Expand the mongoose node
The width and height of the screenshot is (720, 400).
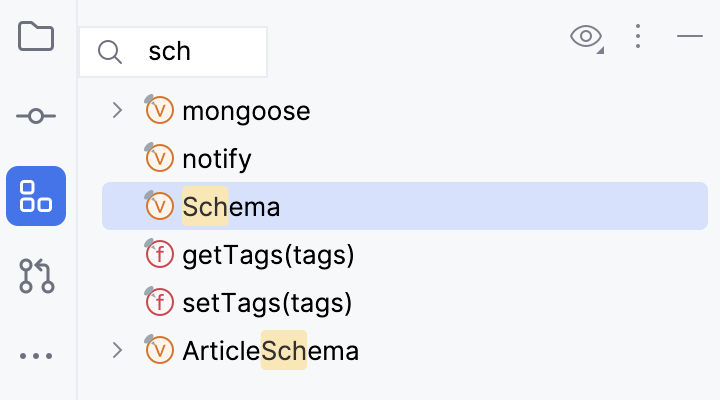[117, 110]
